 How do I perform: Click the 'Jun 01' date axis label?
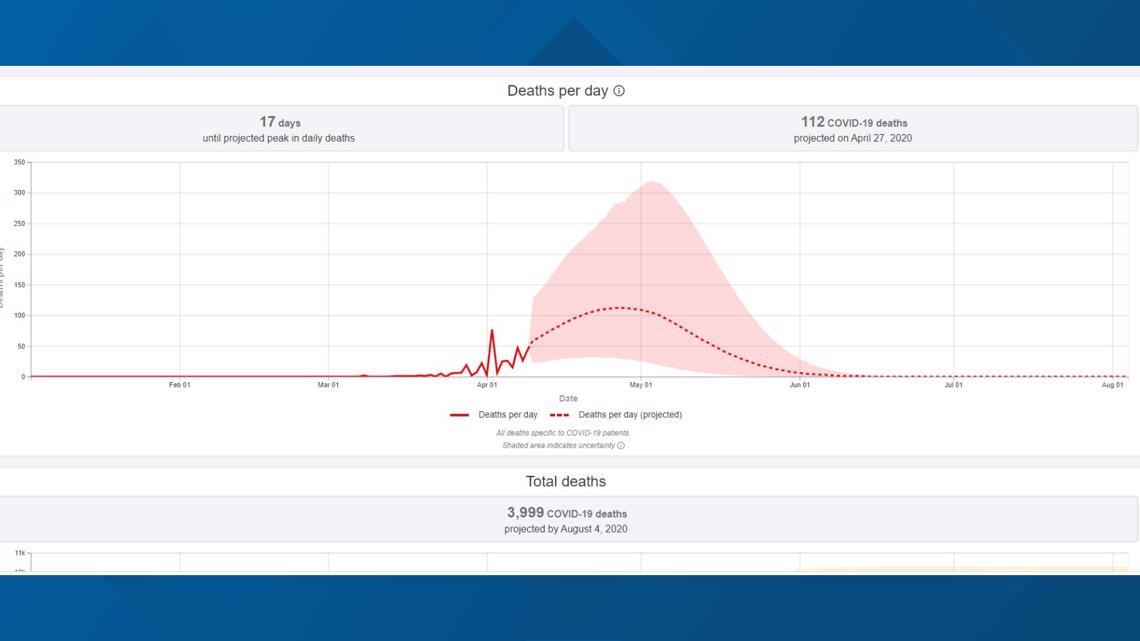(x=800, y=385)
